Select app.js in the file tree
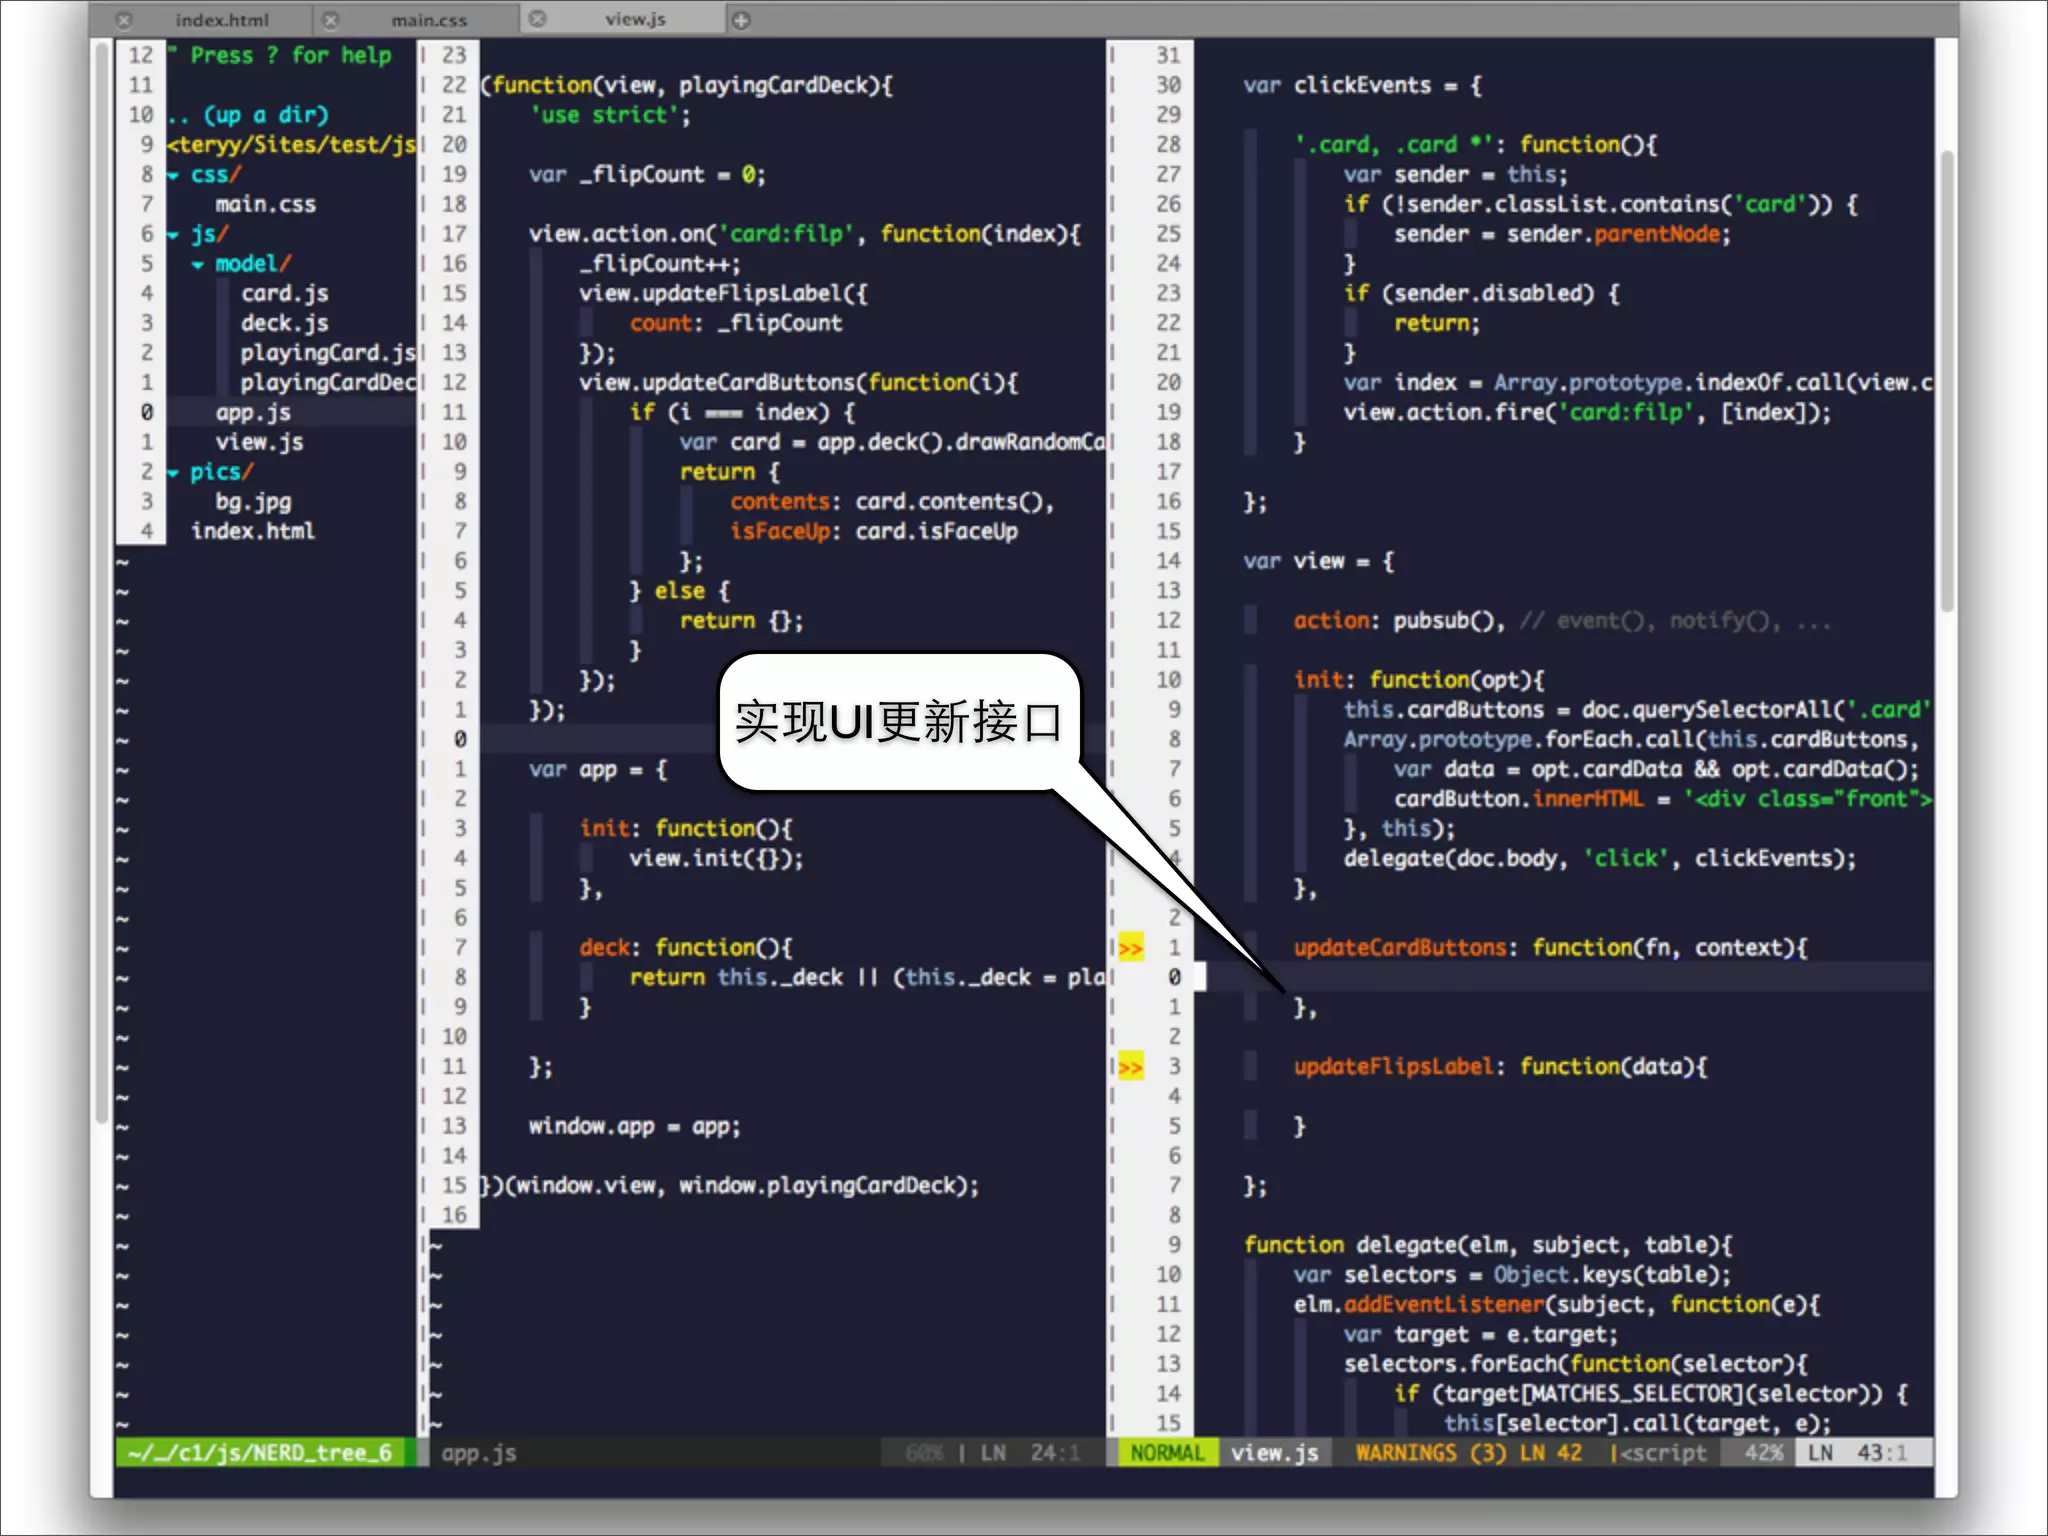This screenshot has width=2048, height=1536. [x=254, y=412]
